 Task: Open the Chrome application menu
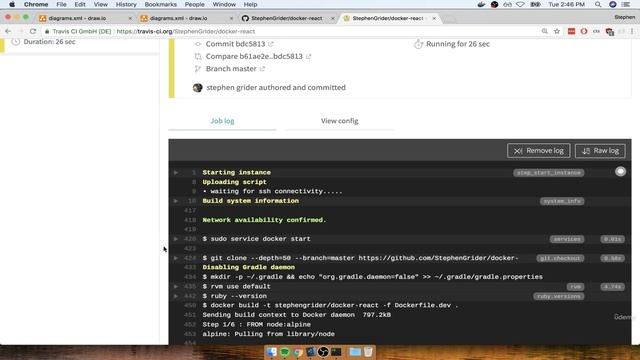pos(36,4)
